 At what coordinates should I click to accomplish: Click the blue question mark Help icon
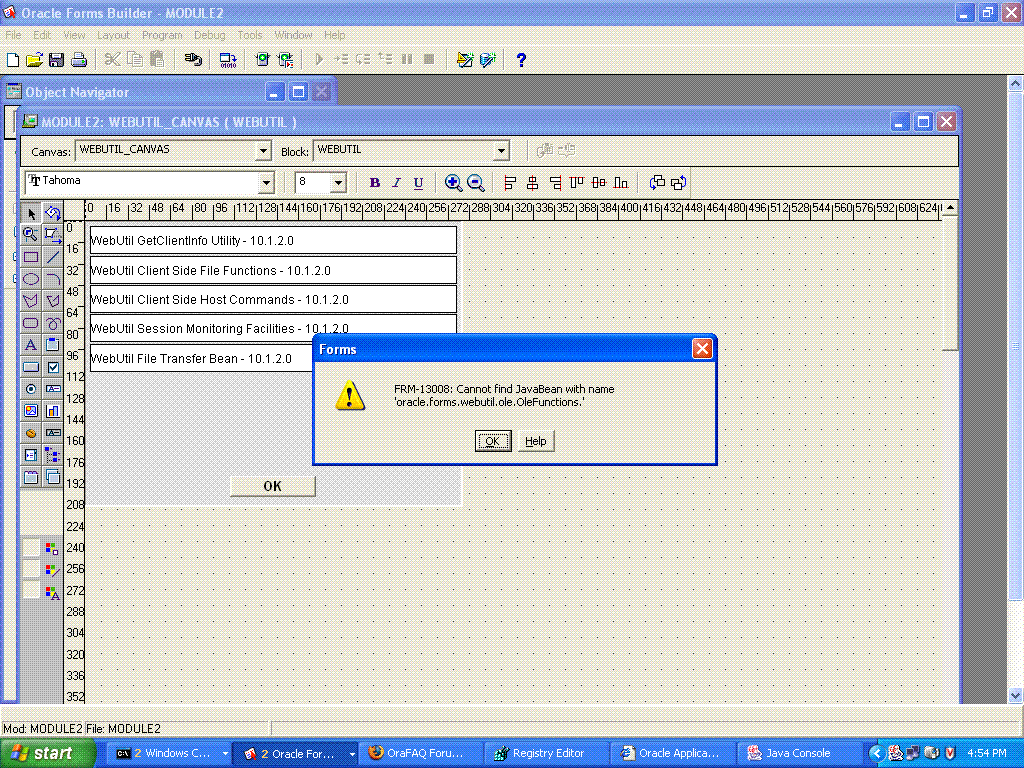pos(520,60)
